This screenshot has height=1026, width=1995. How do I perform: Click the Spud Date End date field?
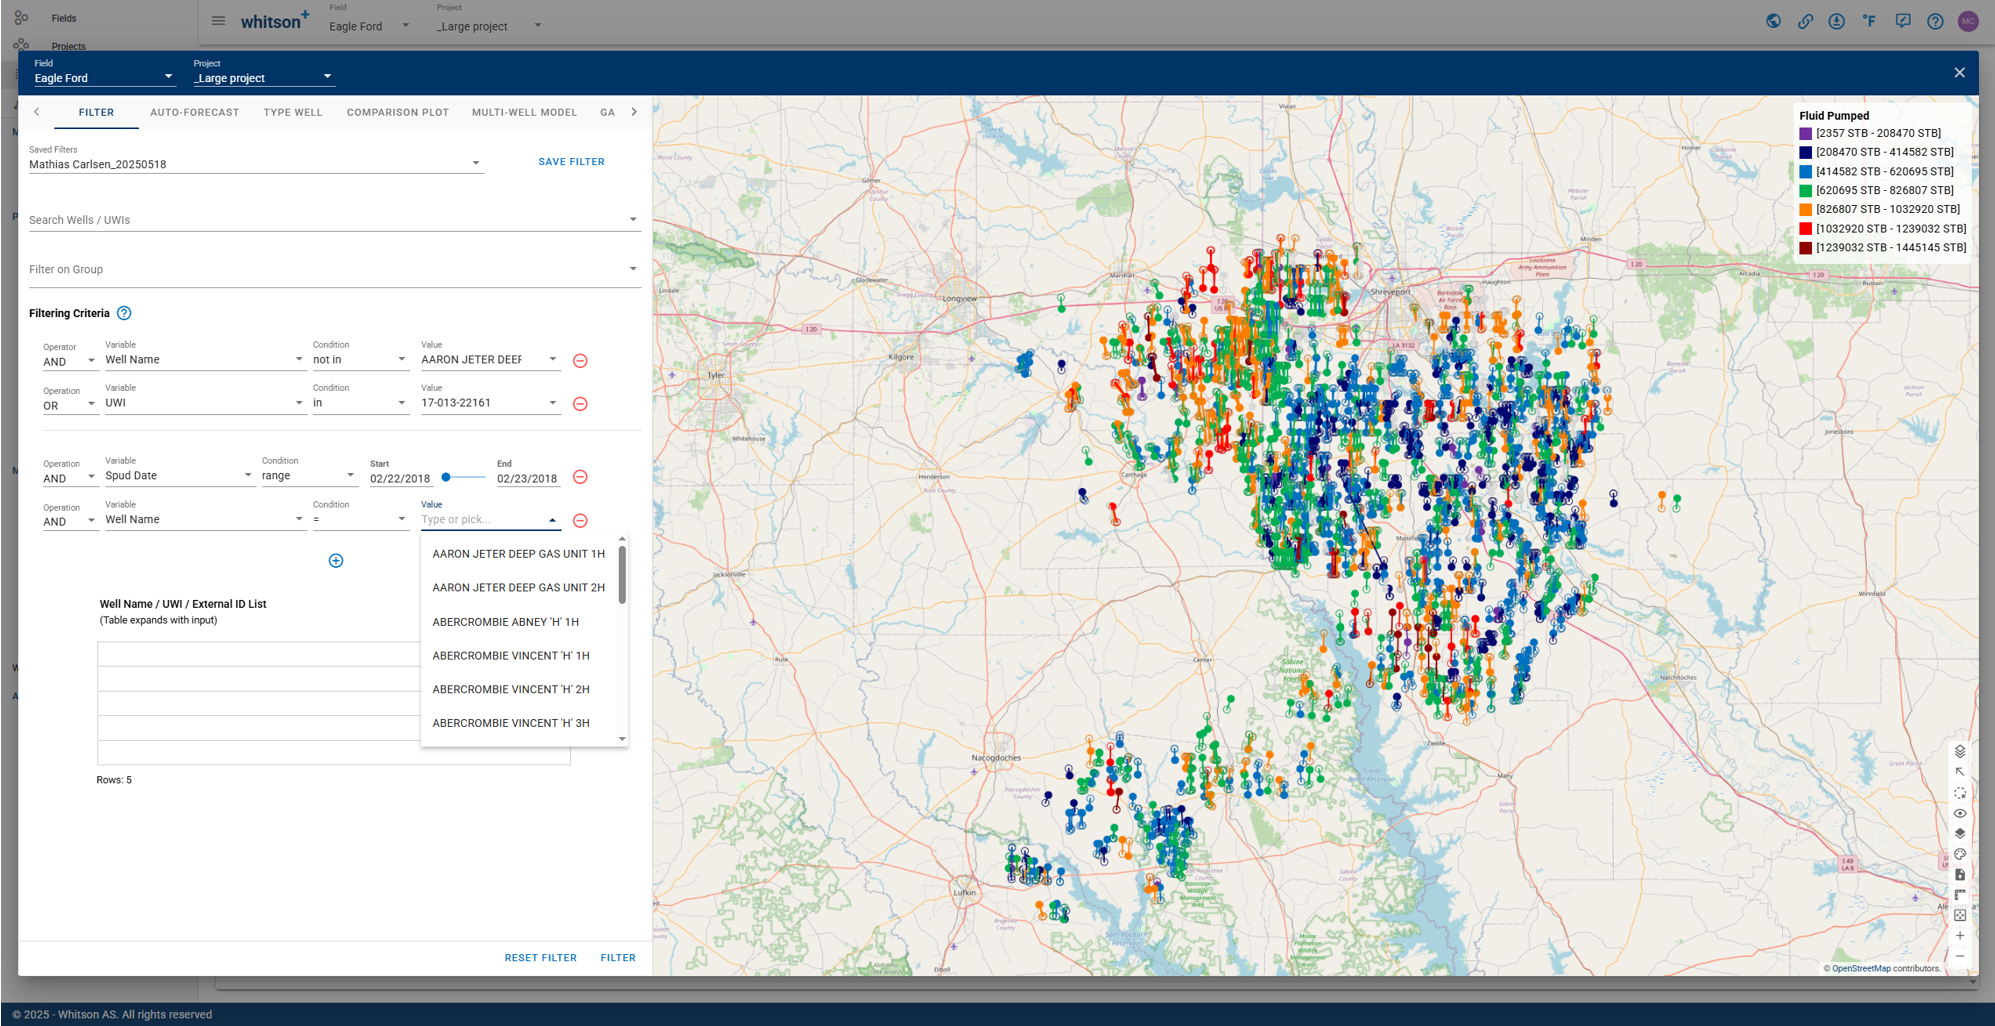point(527,479)
